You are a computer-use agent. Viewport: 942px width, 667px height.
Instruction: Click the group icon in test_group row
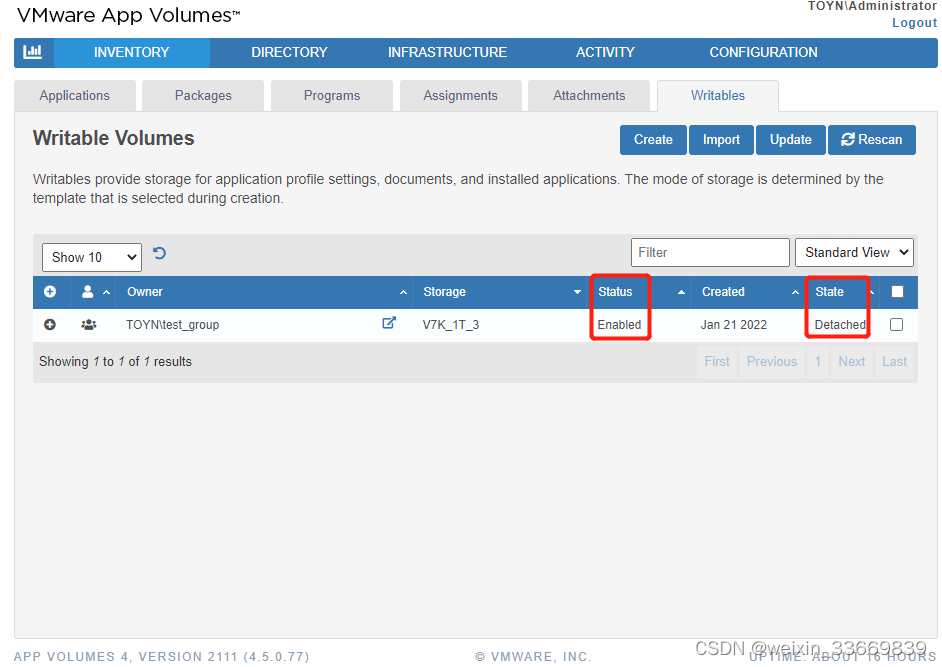[88, 324]
